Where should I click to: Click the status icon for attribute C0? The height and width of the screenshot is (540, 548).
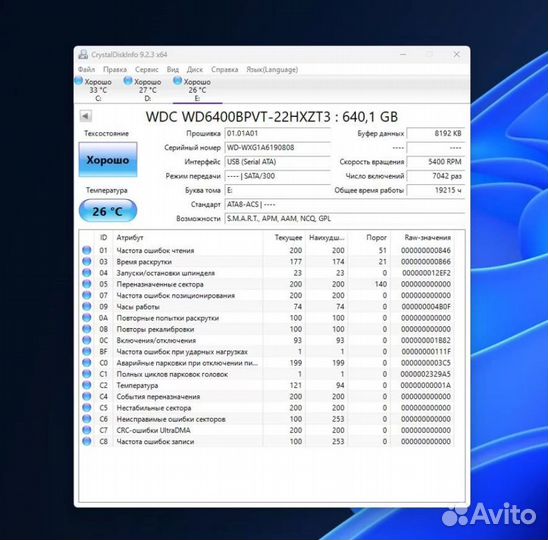[87, 362]
